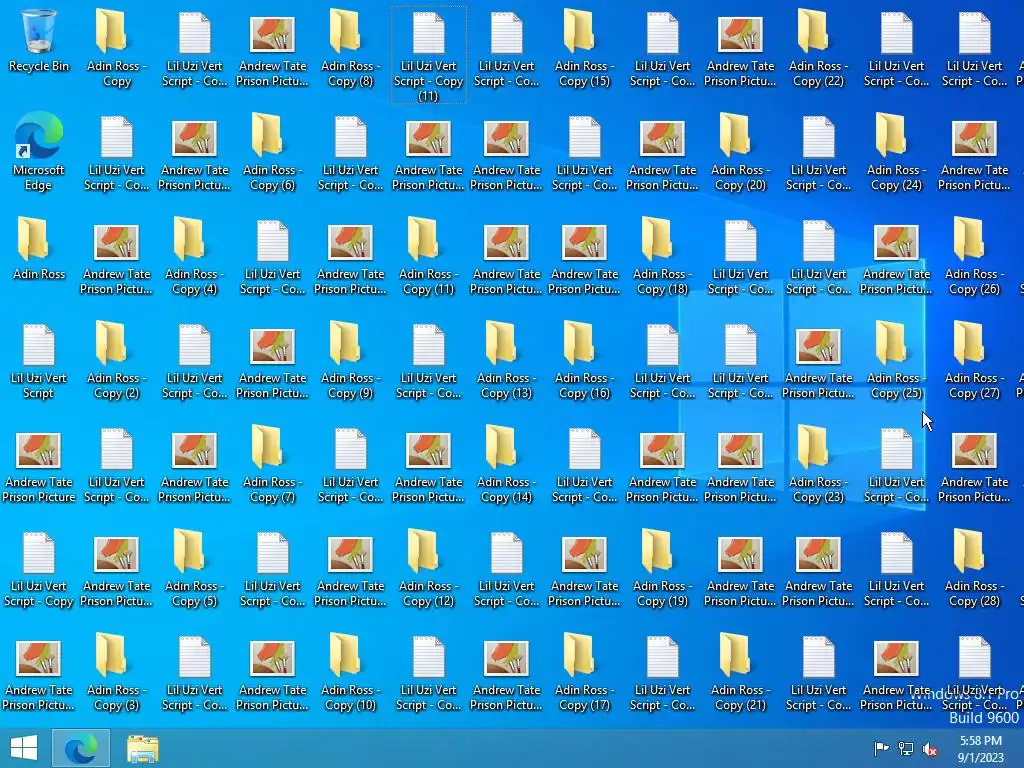Select Adin Ross - Copy (19) folder
This screenshot has width=1024, height=768.
pyautogui.click(x=662, y=569)
